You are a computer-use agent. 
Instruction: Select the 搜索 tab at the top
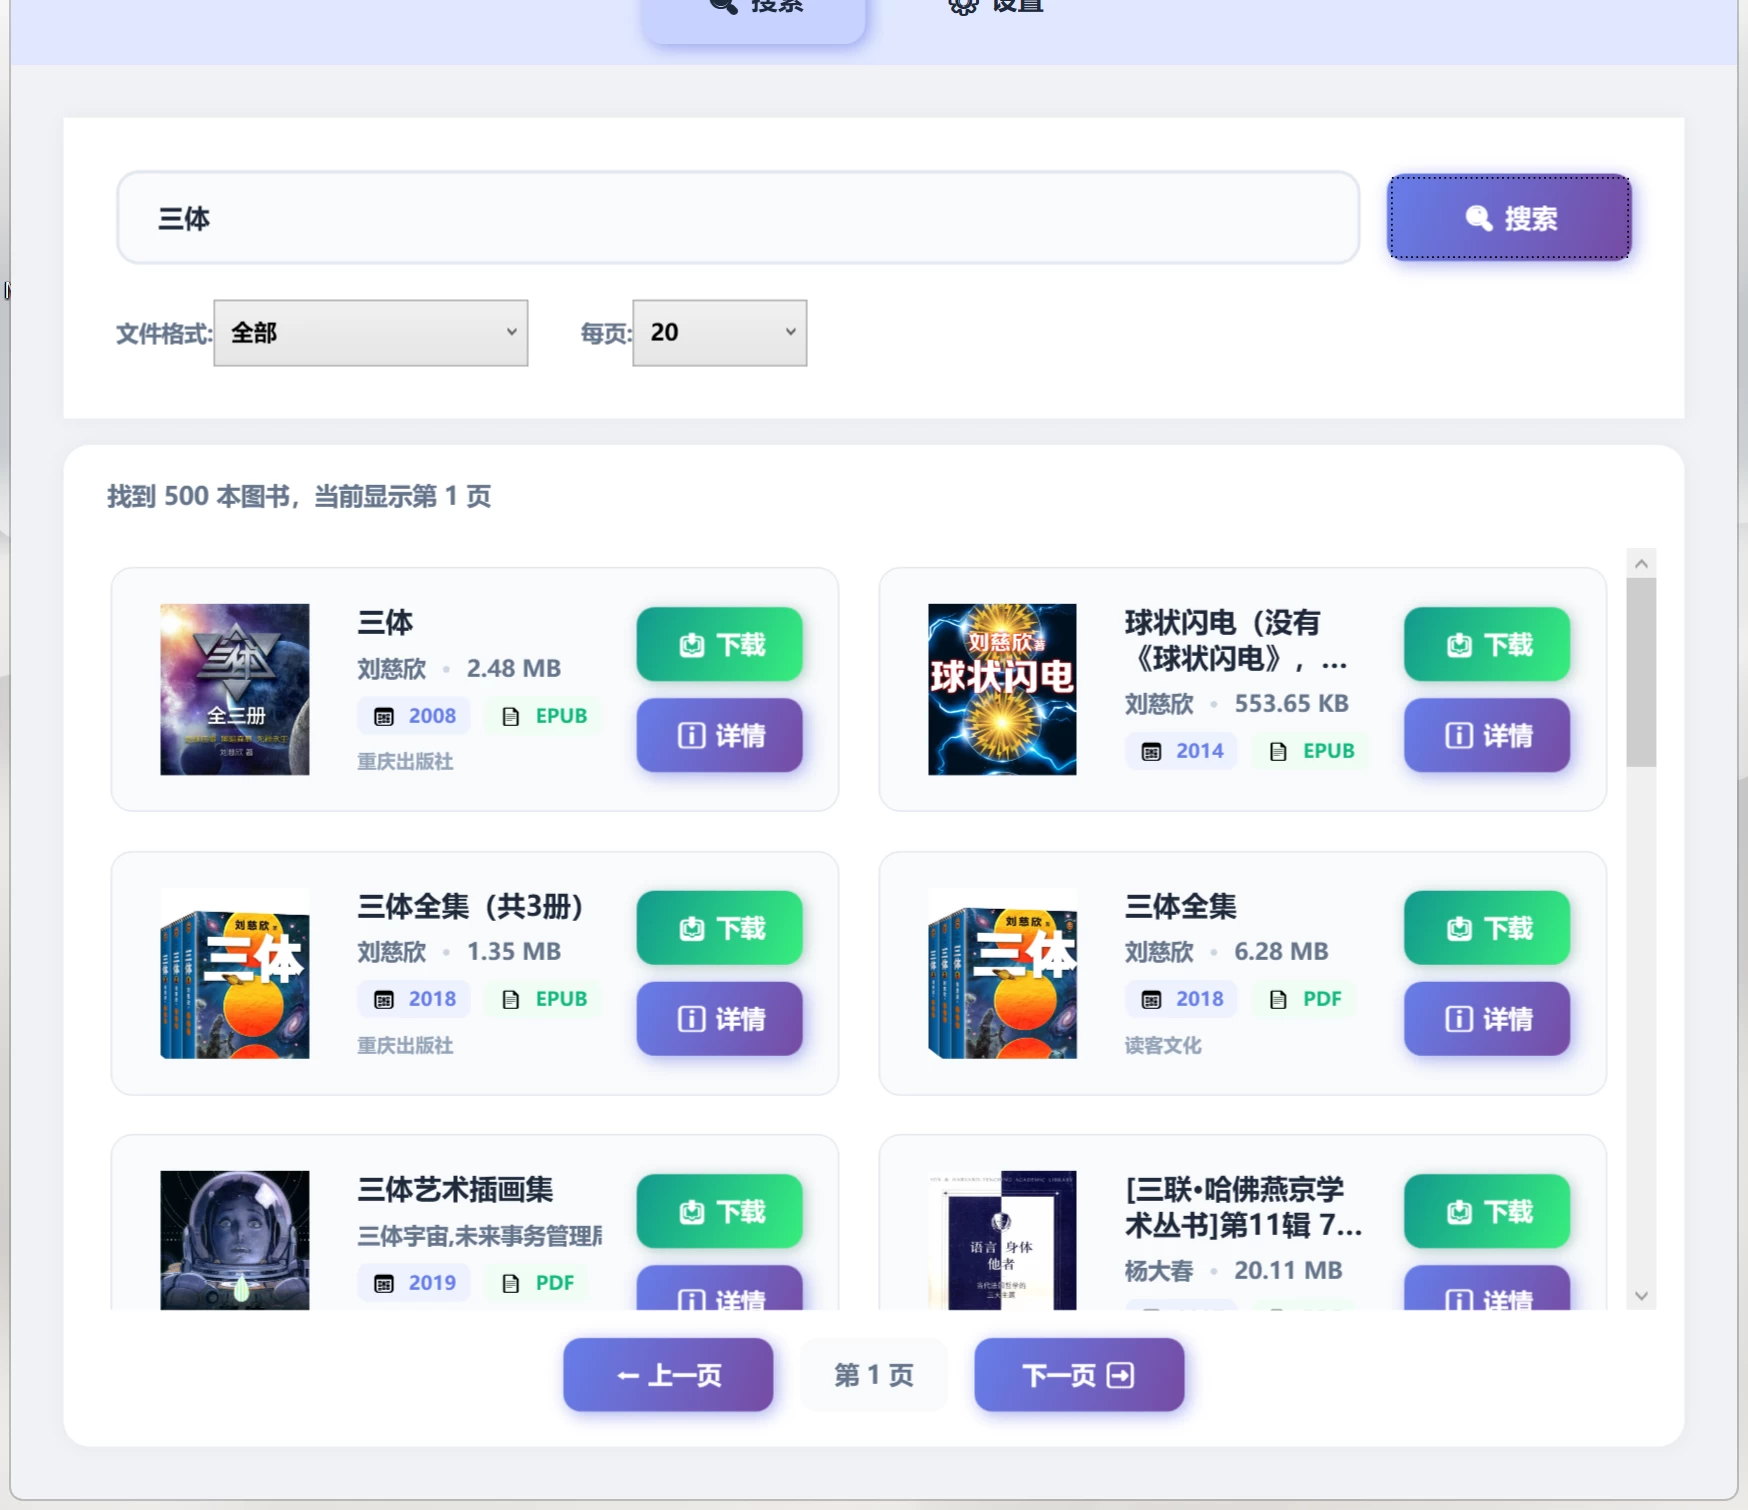(x=755, y=10)
